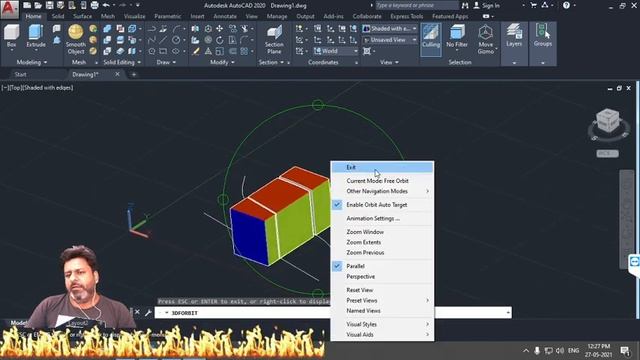Image resolution: width=640 pixels, height=360 pixels.
Task: Click the Help question mark icon
Action: (x=566, y=5)
